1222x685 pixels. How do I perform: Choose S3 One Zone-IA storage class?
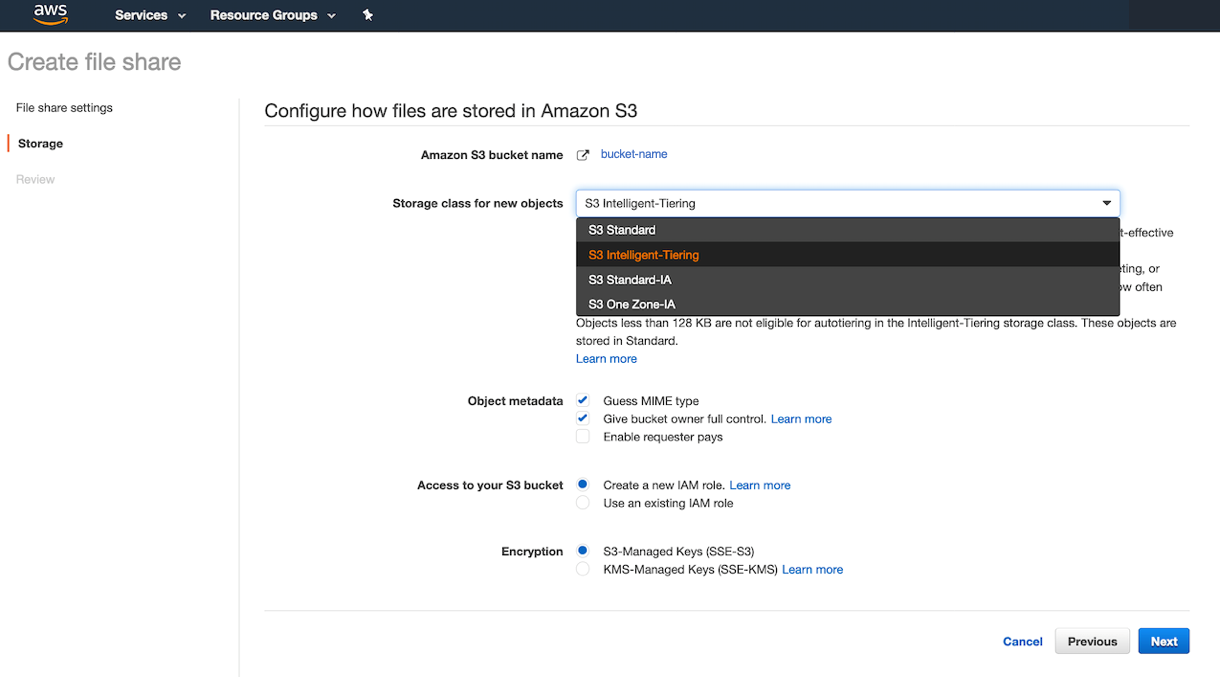[630, 303]
